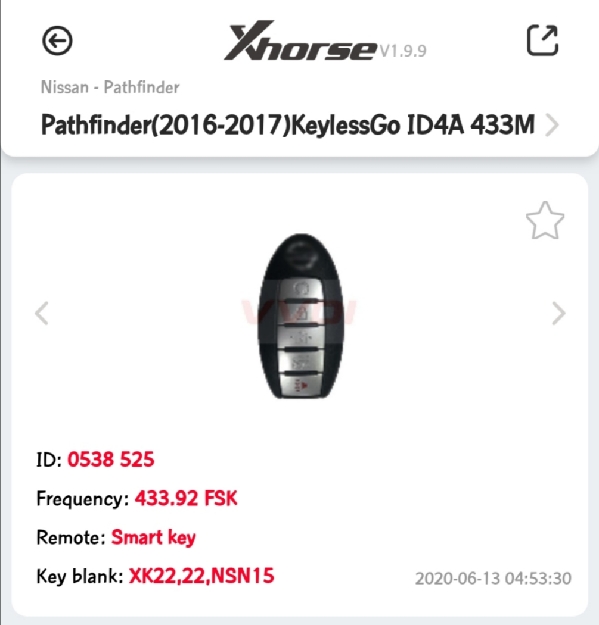
Task: Click the Smart key remote type
Action: [x=153, y=537]
